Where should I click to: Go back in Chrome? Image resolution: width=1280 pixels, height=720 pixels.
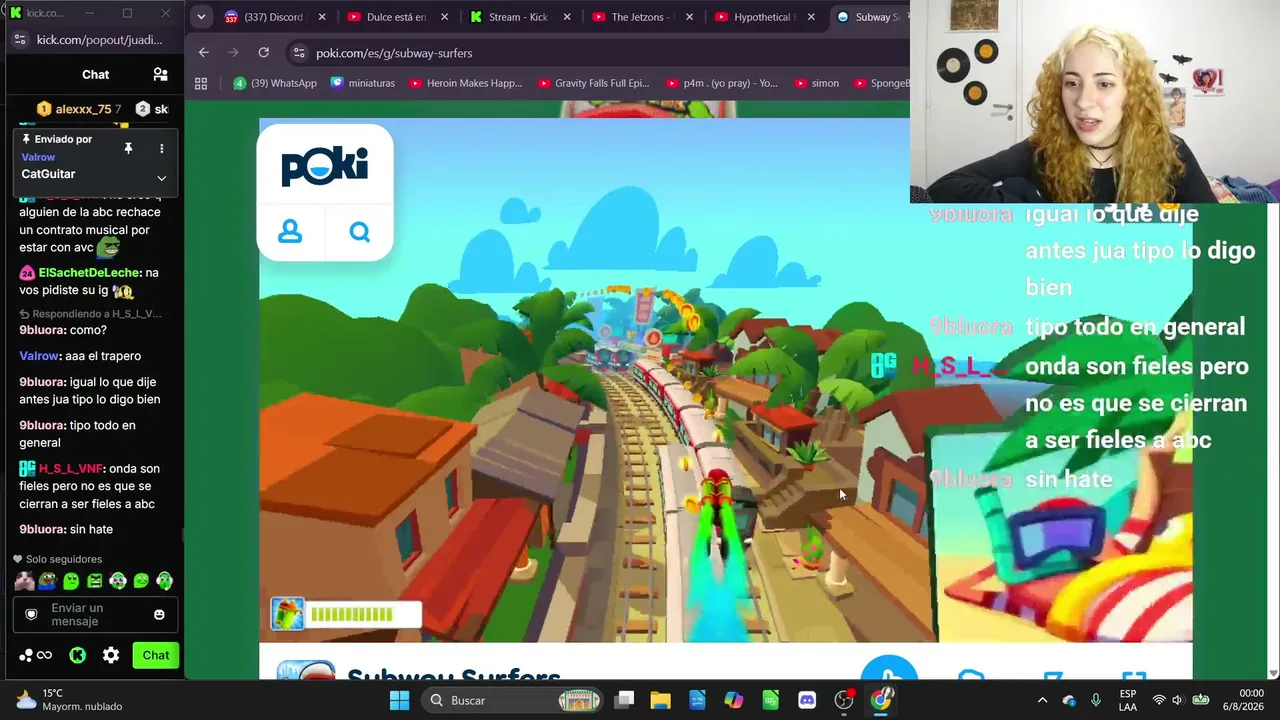tap(204, 52)
